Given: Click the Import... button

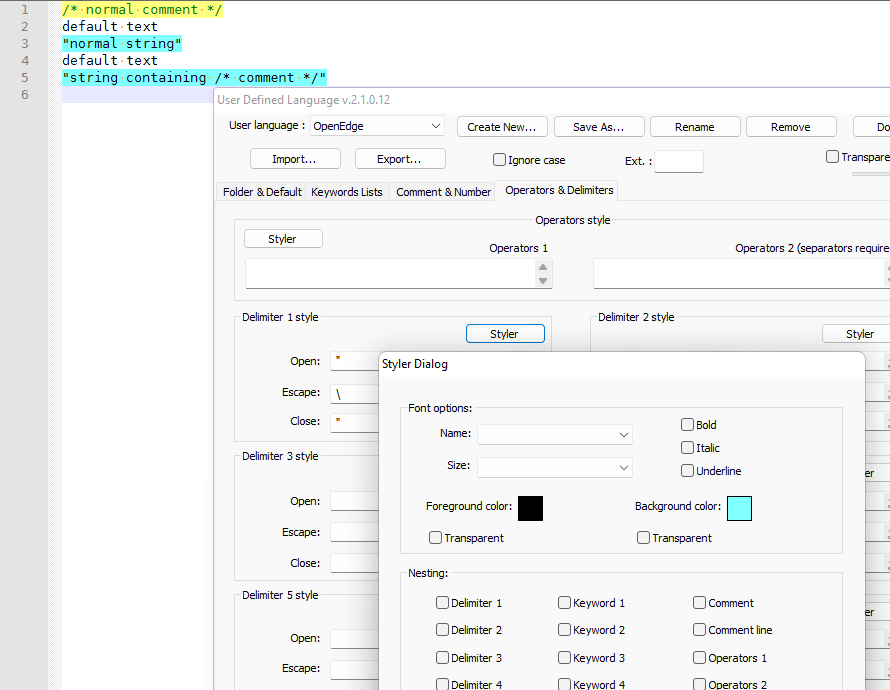Looking at the screenshot, I should pyautogui.click(x=295, y=159).
